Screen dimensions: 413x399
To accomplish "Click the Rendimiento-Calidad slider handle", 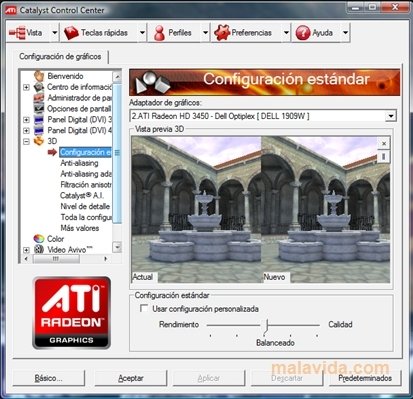I will 267,327.
